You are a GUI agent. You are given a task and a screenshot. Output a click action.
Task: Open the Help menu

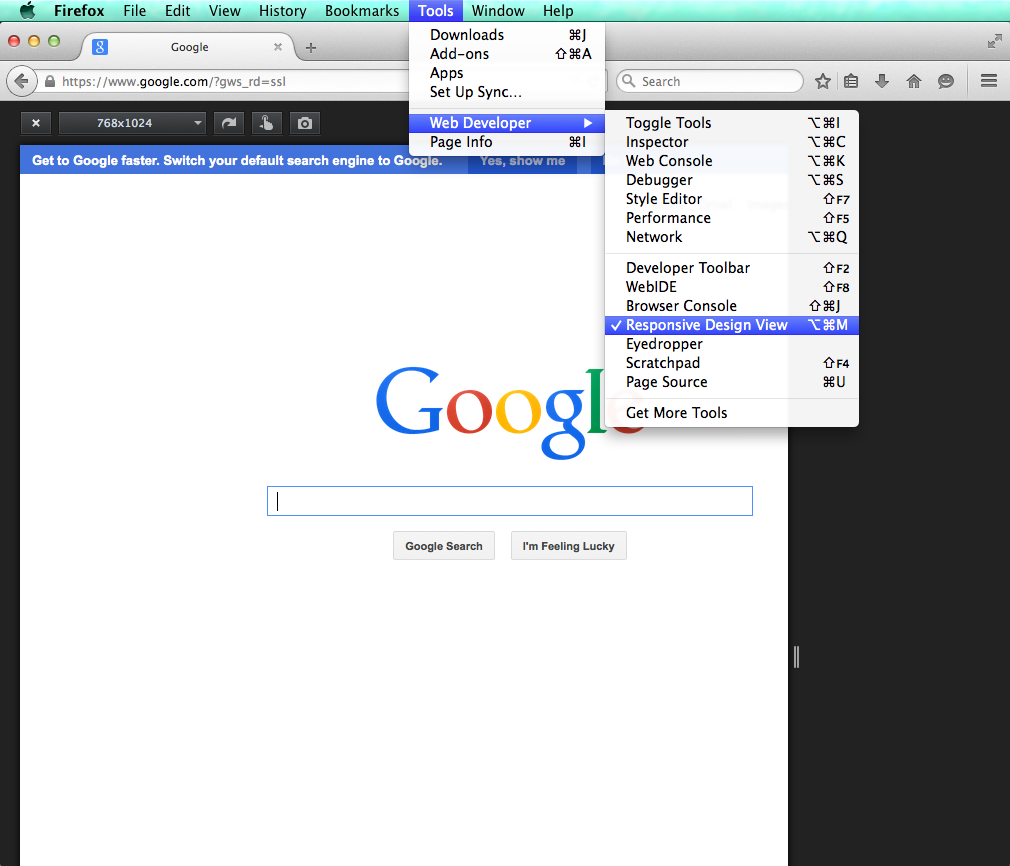558,11
